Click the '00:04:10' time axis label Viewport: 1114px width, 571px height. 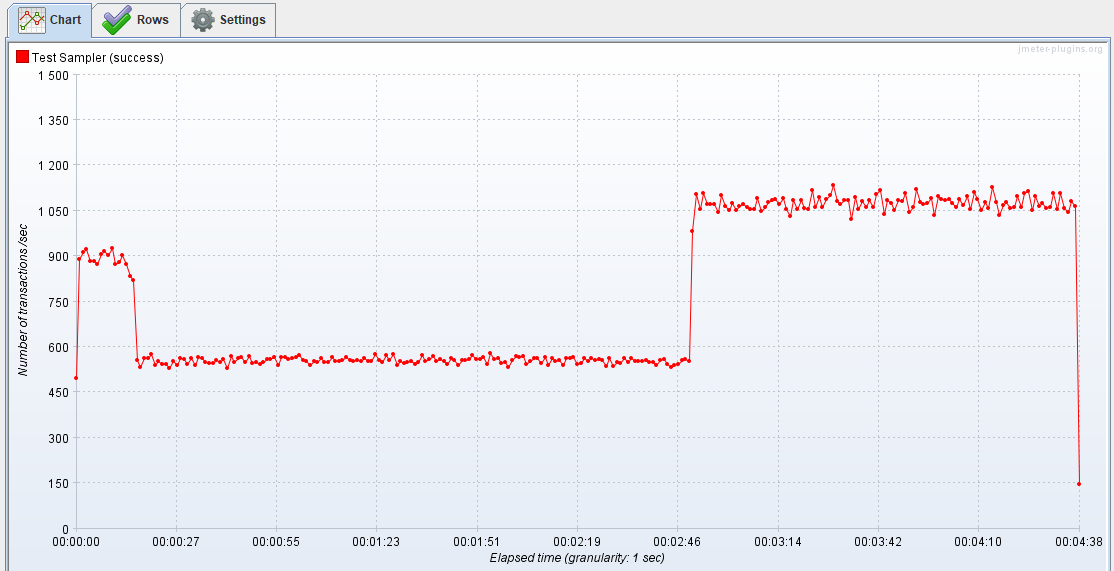pyautogui.click(x=979, y=542)
